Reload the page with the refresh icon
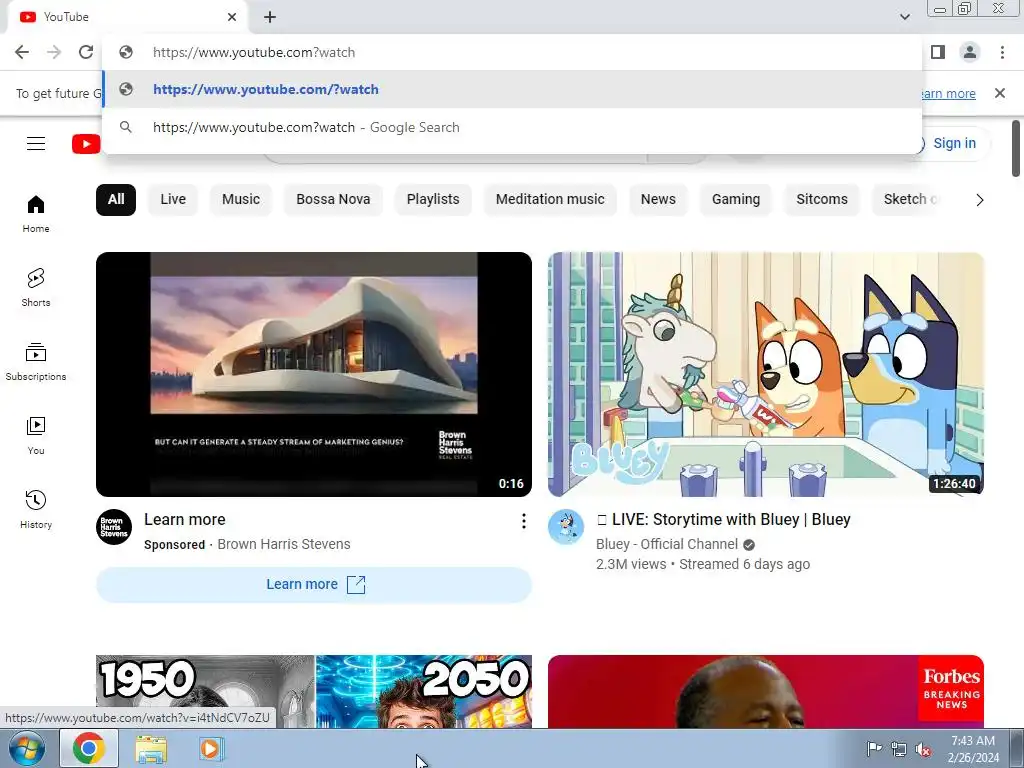The height and width of the screenshot is (768, 1024). (x=86, y=52)
